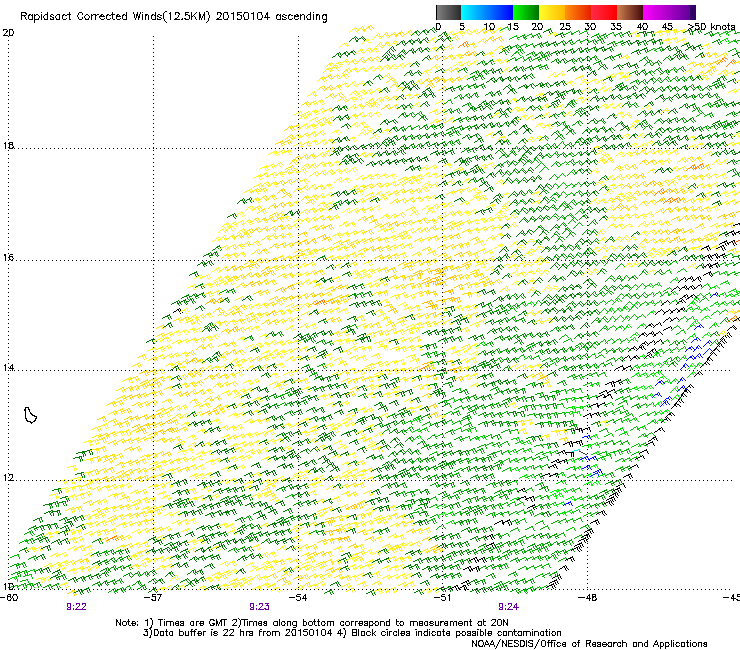
Task: Click the magenta 40-45 knots legend segment
Action: [x=656, y=12]
